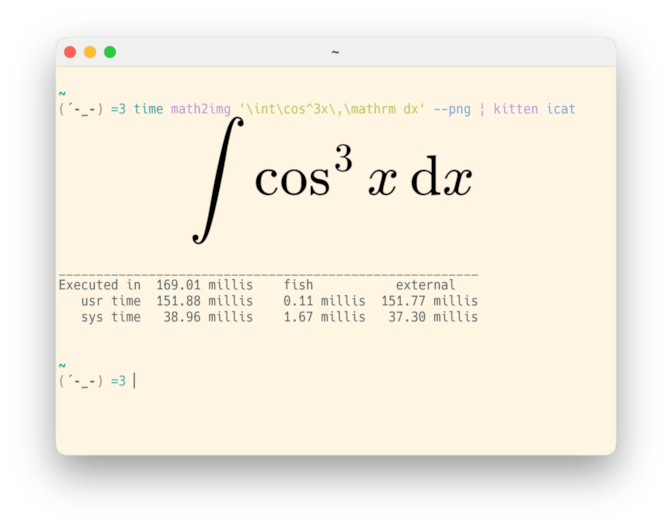Click 'icat' at the command end
The width and height of the screenshot is (672, 529).
tap(561, 109)
